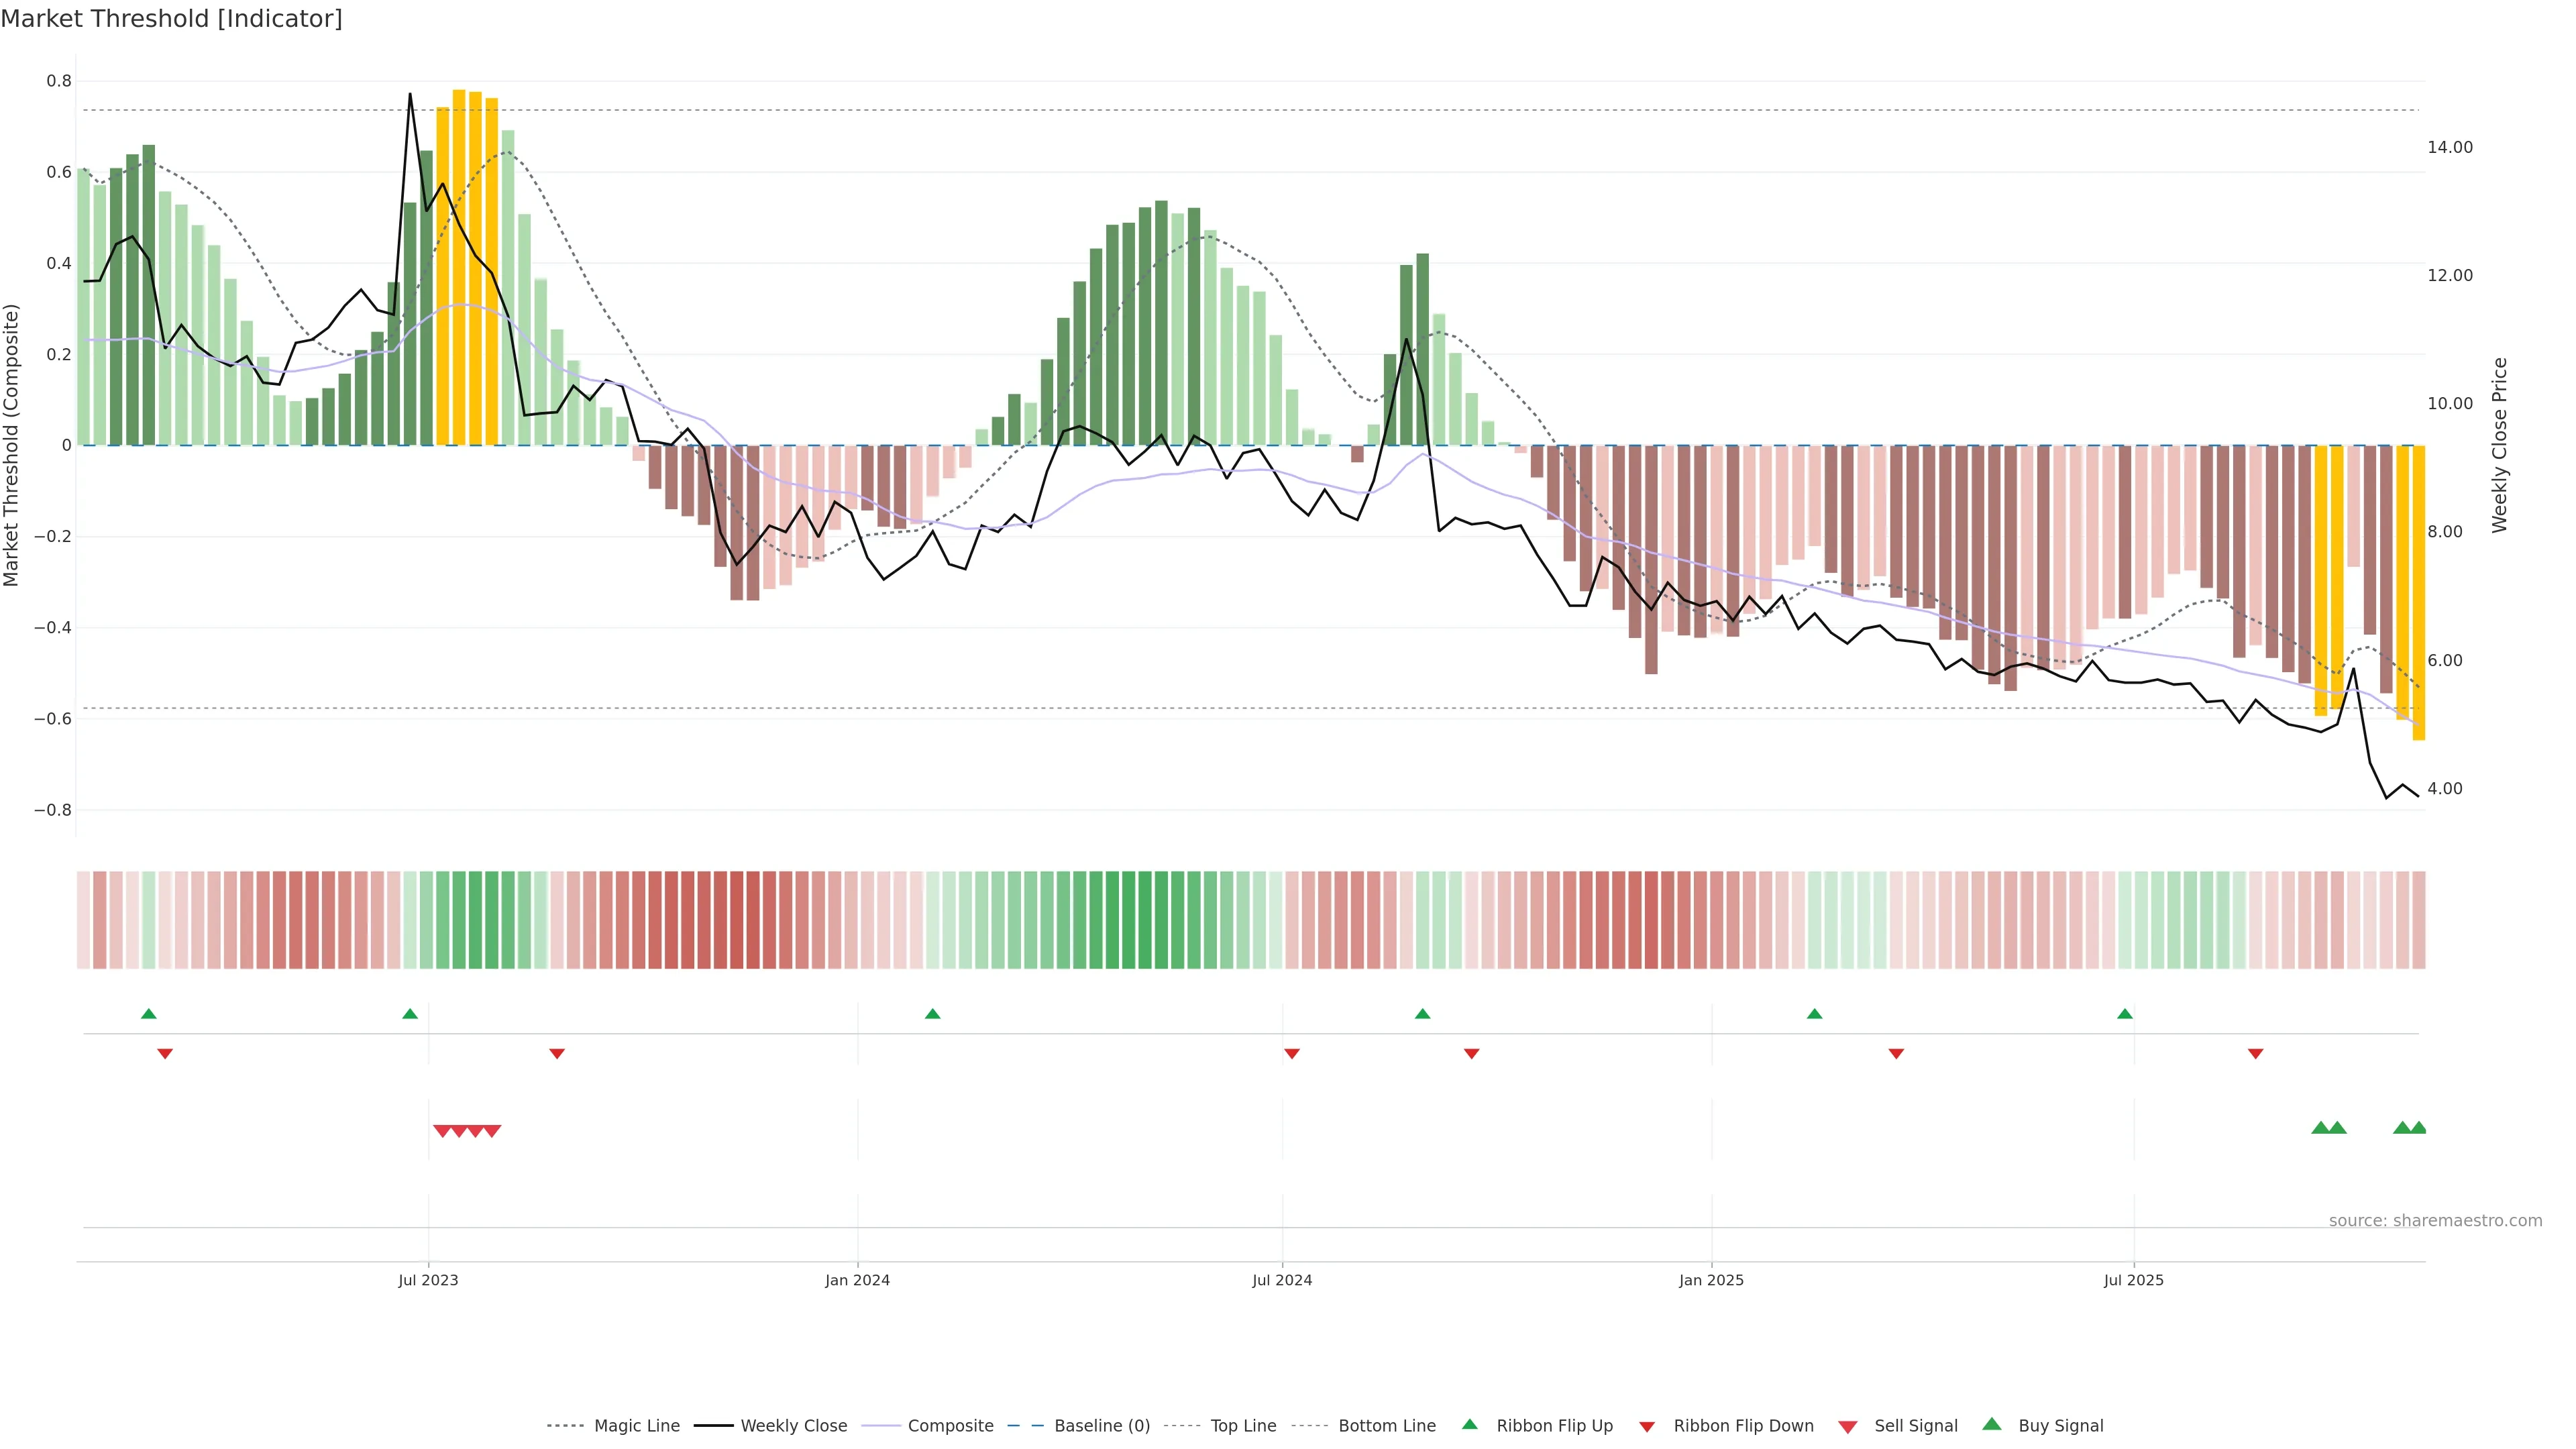Toggle Composite line legend item
The image size is (2576, 1449).
pos(950,1426)
